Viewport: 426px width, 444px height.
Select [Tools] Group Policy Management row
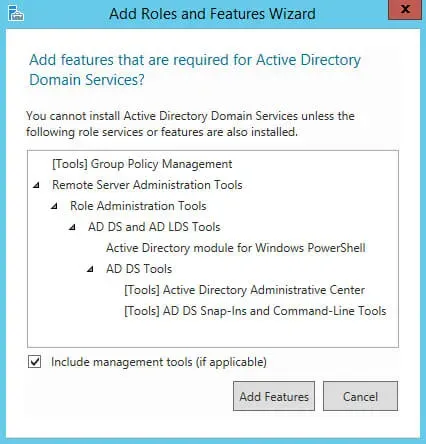click(x=142, y=164)
